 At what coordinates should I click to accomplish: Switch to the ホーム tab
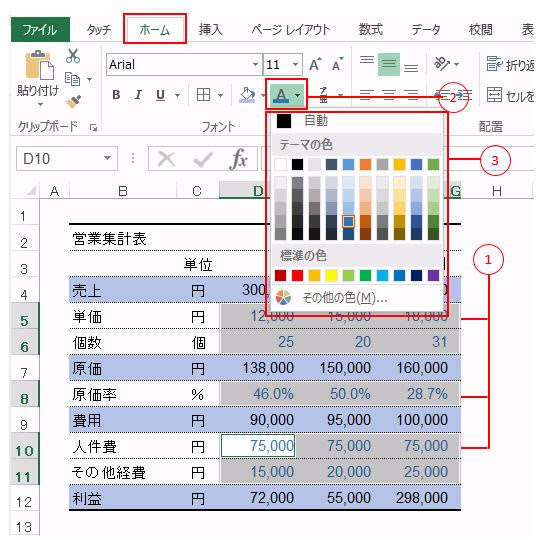click(x=155, y=30)
